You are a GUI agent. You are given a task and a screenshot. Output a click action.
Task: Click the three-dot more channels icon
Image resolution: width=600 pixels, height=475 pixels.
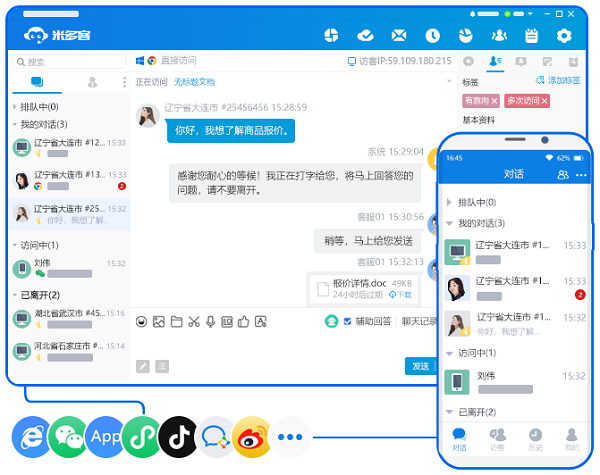point(290,437)
